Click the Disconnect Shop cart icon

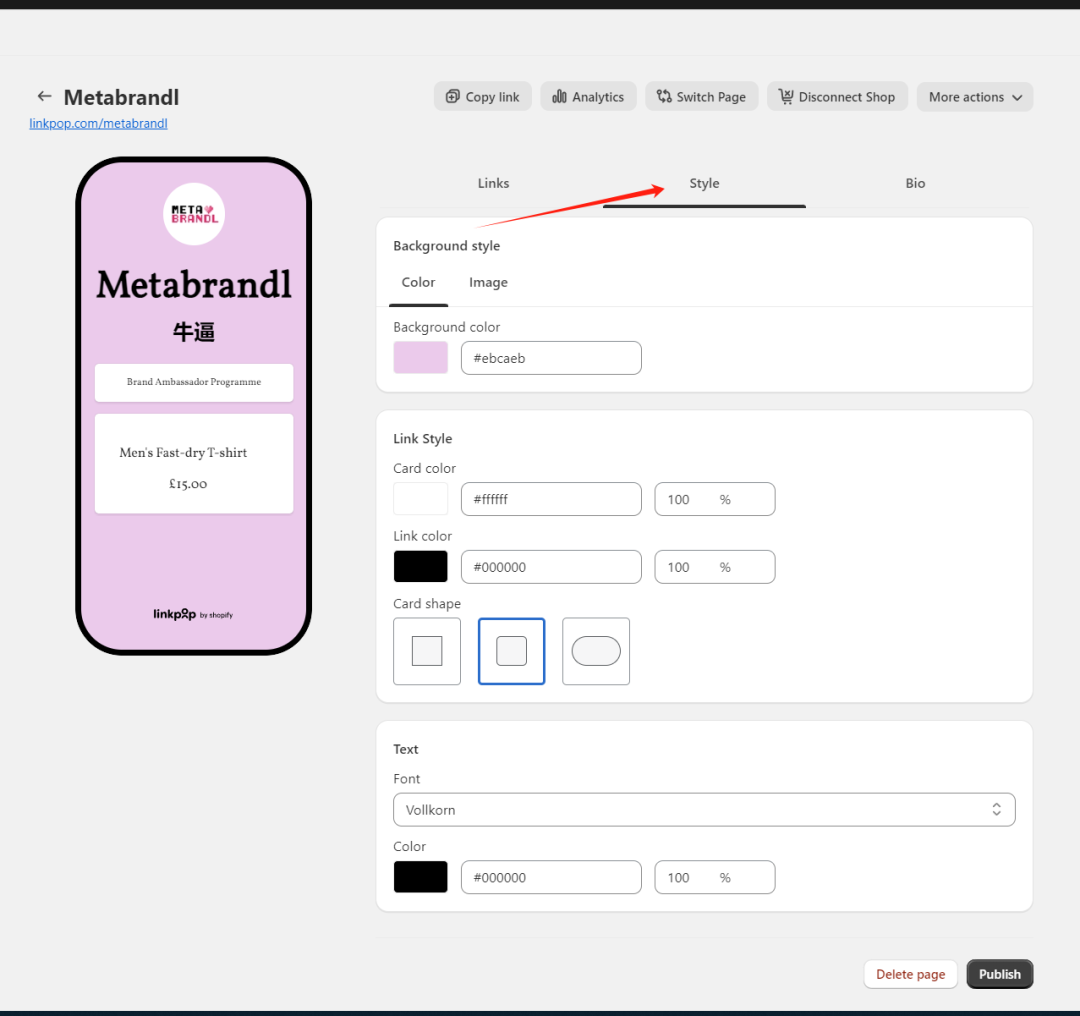(786, 96)
